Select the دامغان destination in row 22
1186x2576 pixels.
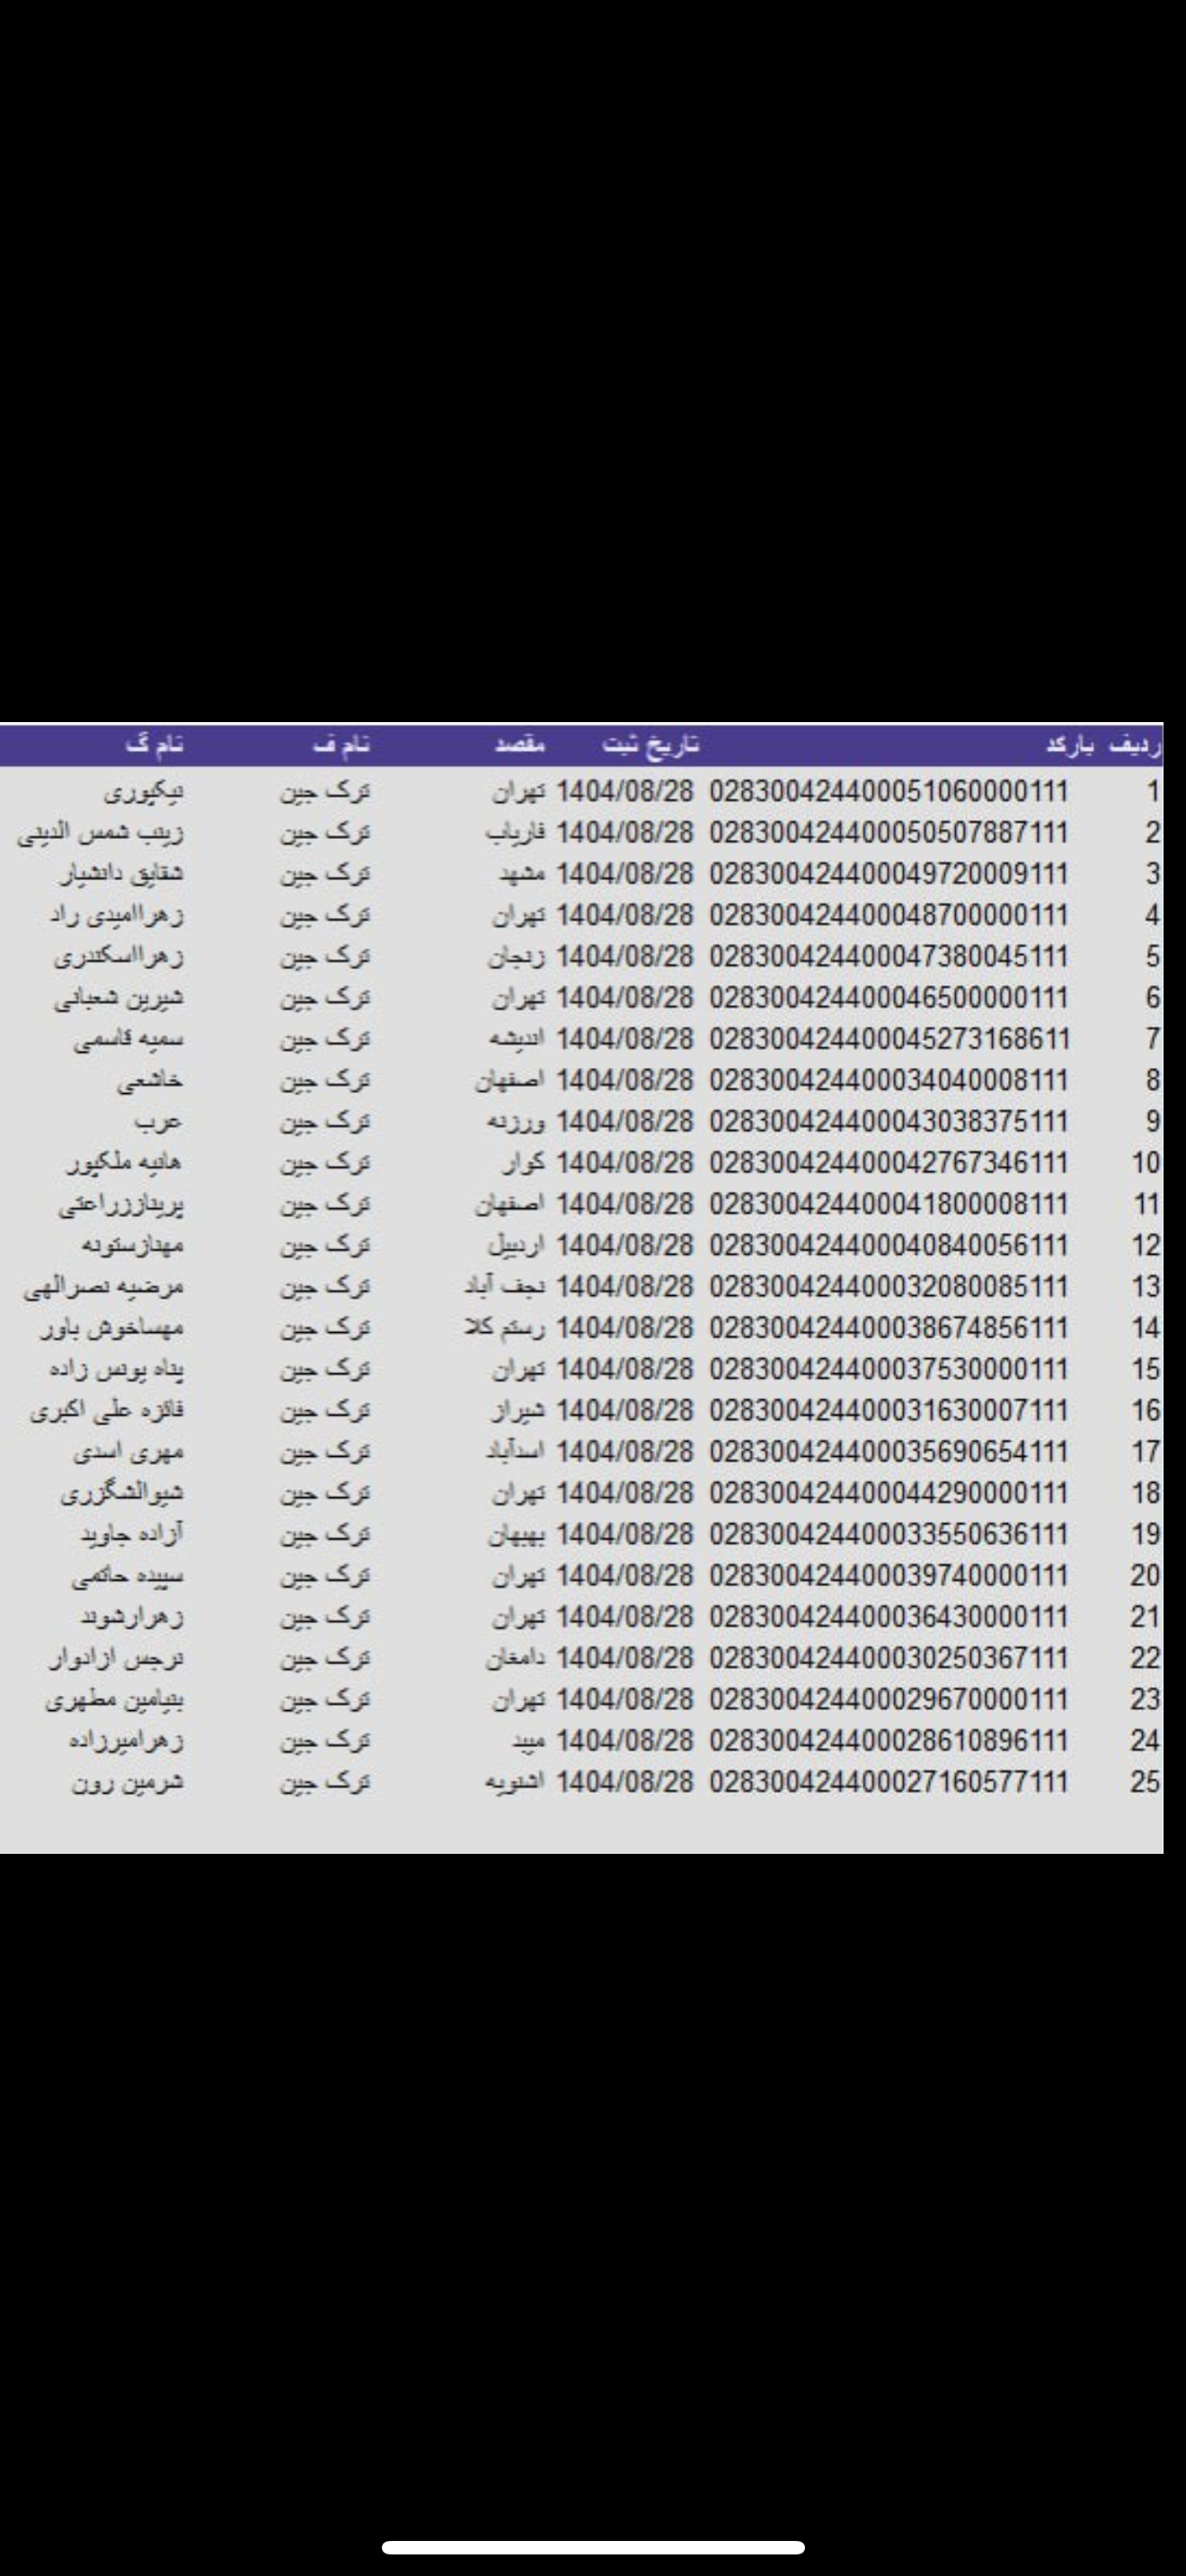[515, 1658]
